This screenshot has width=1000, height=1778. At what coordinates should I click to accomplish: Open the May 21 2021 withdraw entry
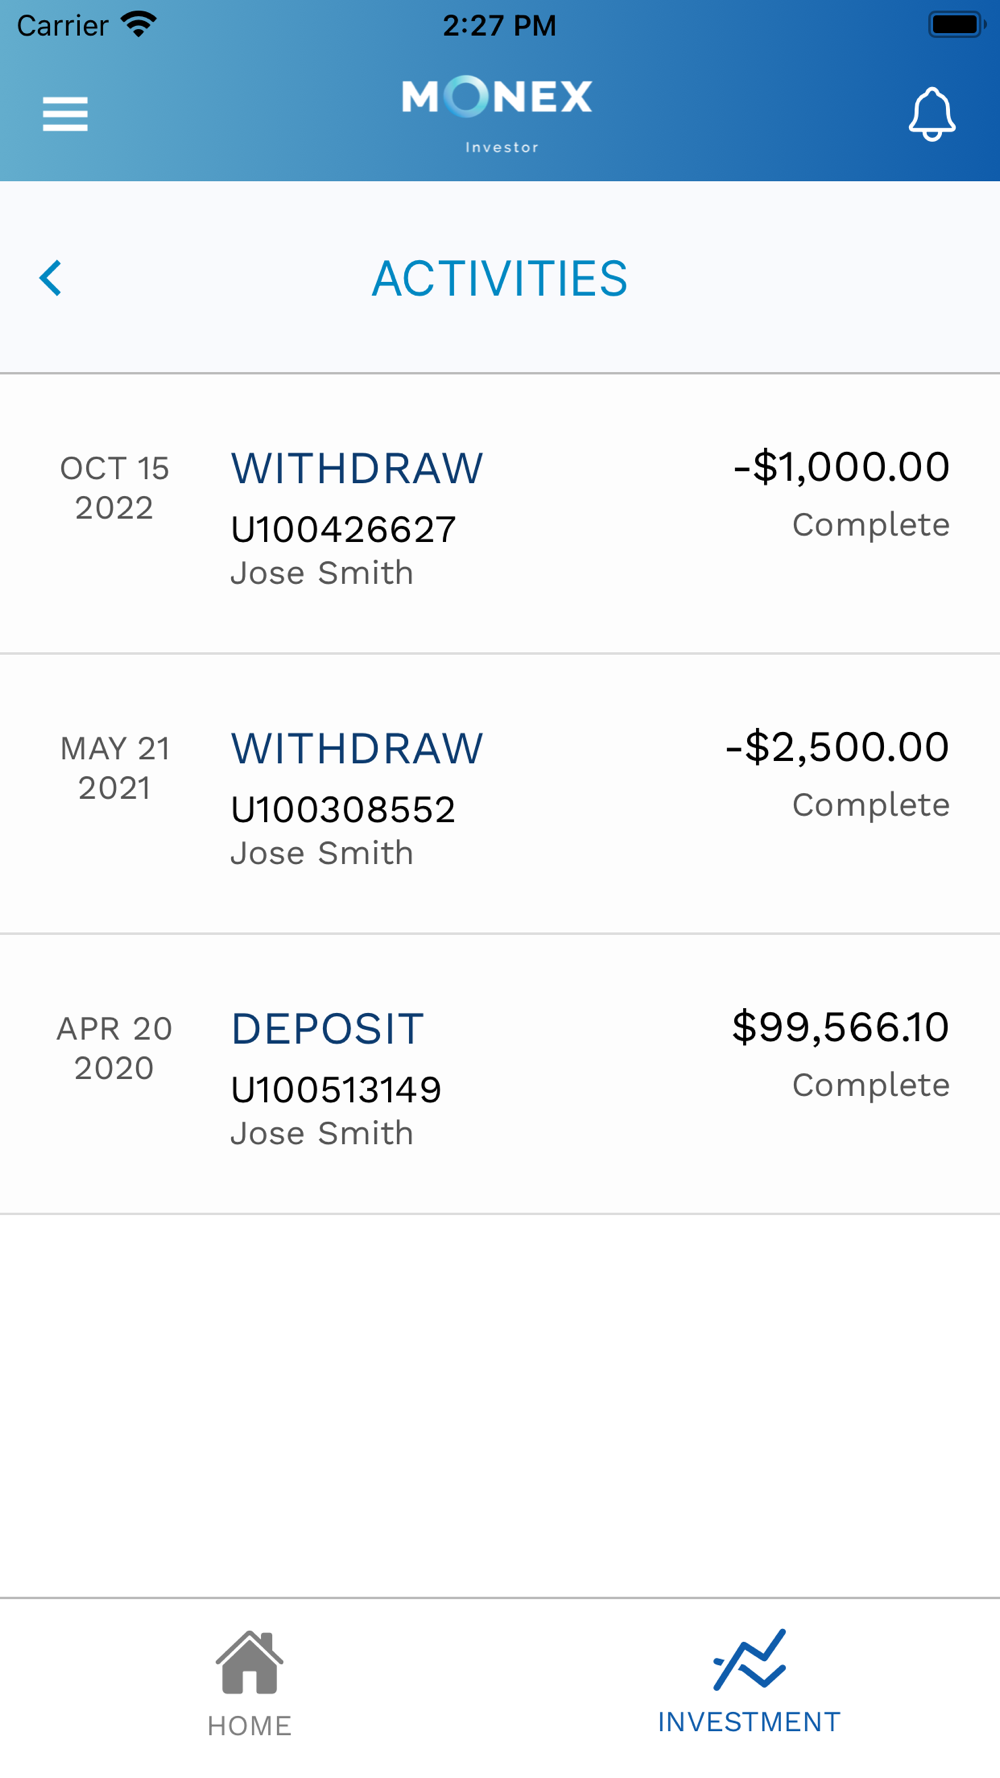coord(500,794)
